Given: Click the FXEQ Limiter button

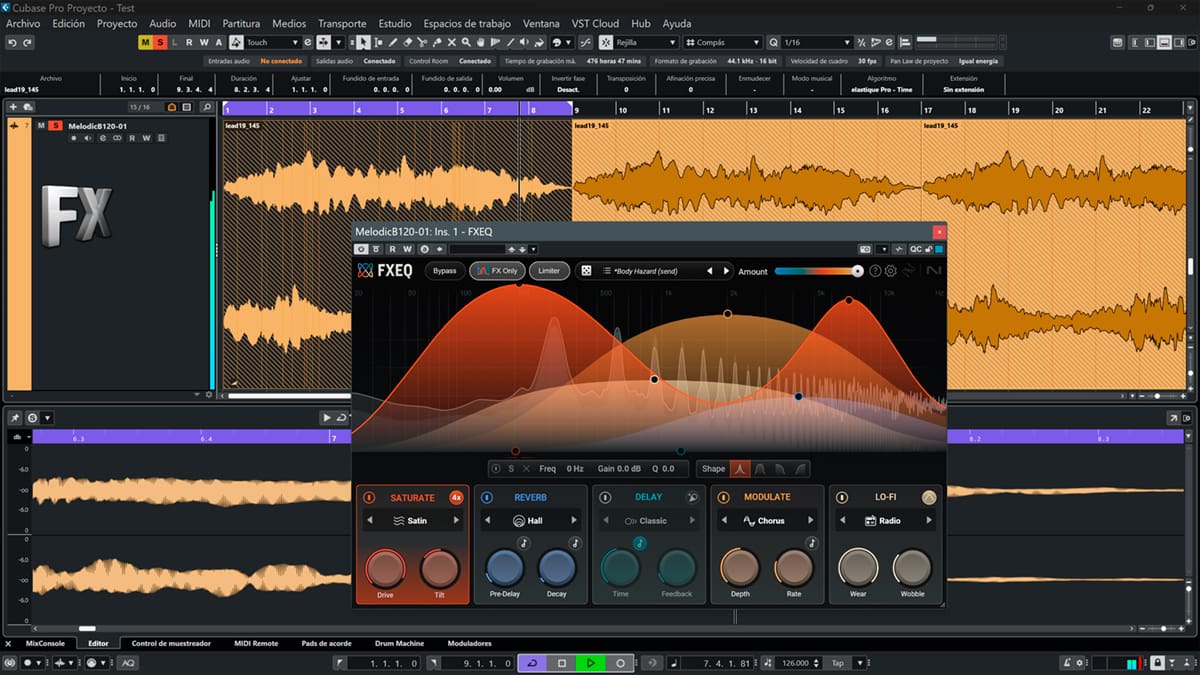Looking at the screenshot, I should click(x=549, y=271).
